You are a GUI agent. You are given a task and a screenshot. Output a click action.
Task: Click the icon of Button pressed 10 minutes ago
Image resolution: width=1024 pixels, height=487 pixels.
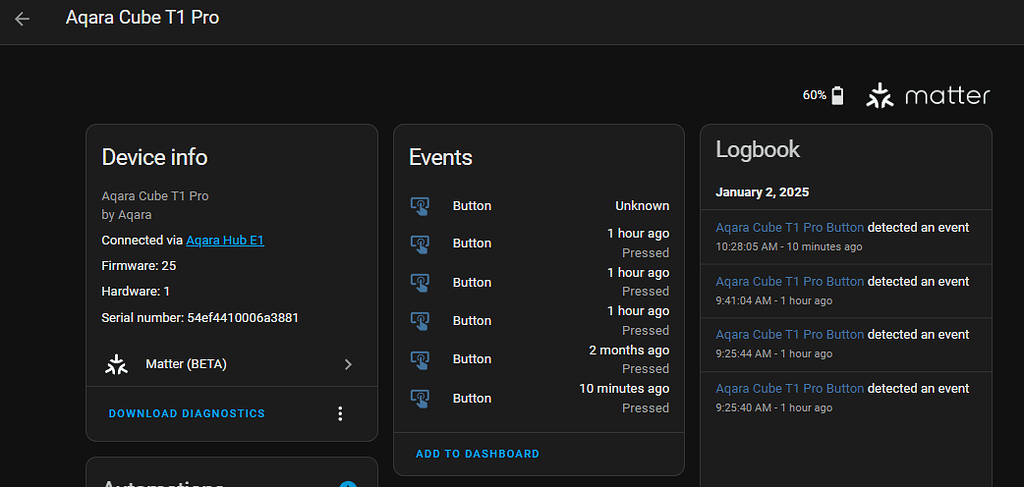pyautogui.click(x=420, y=398)
